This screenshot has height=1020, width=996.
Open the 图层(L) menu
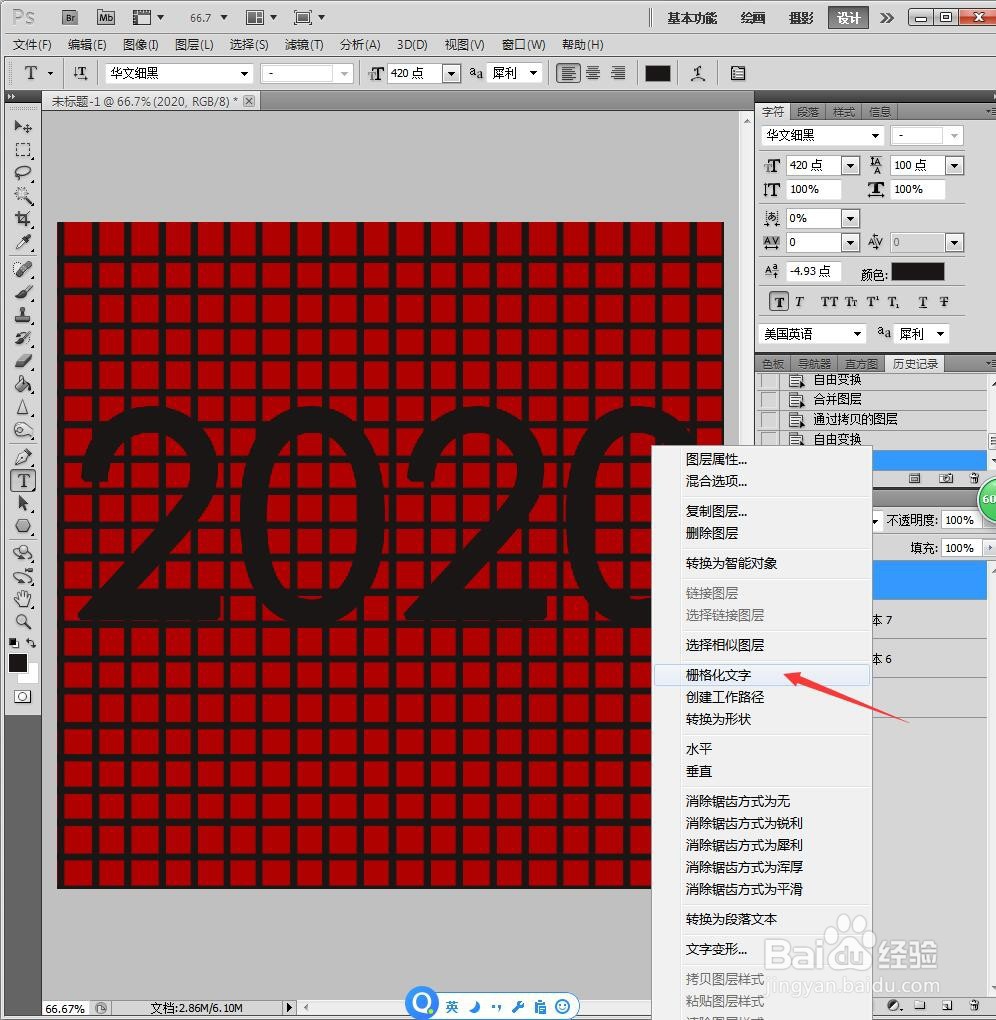194,45
